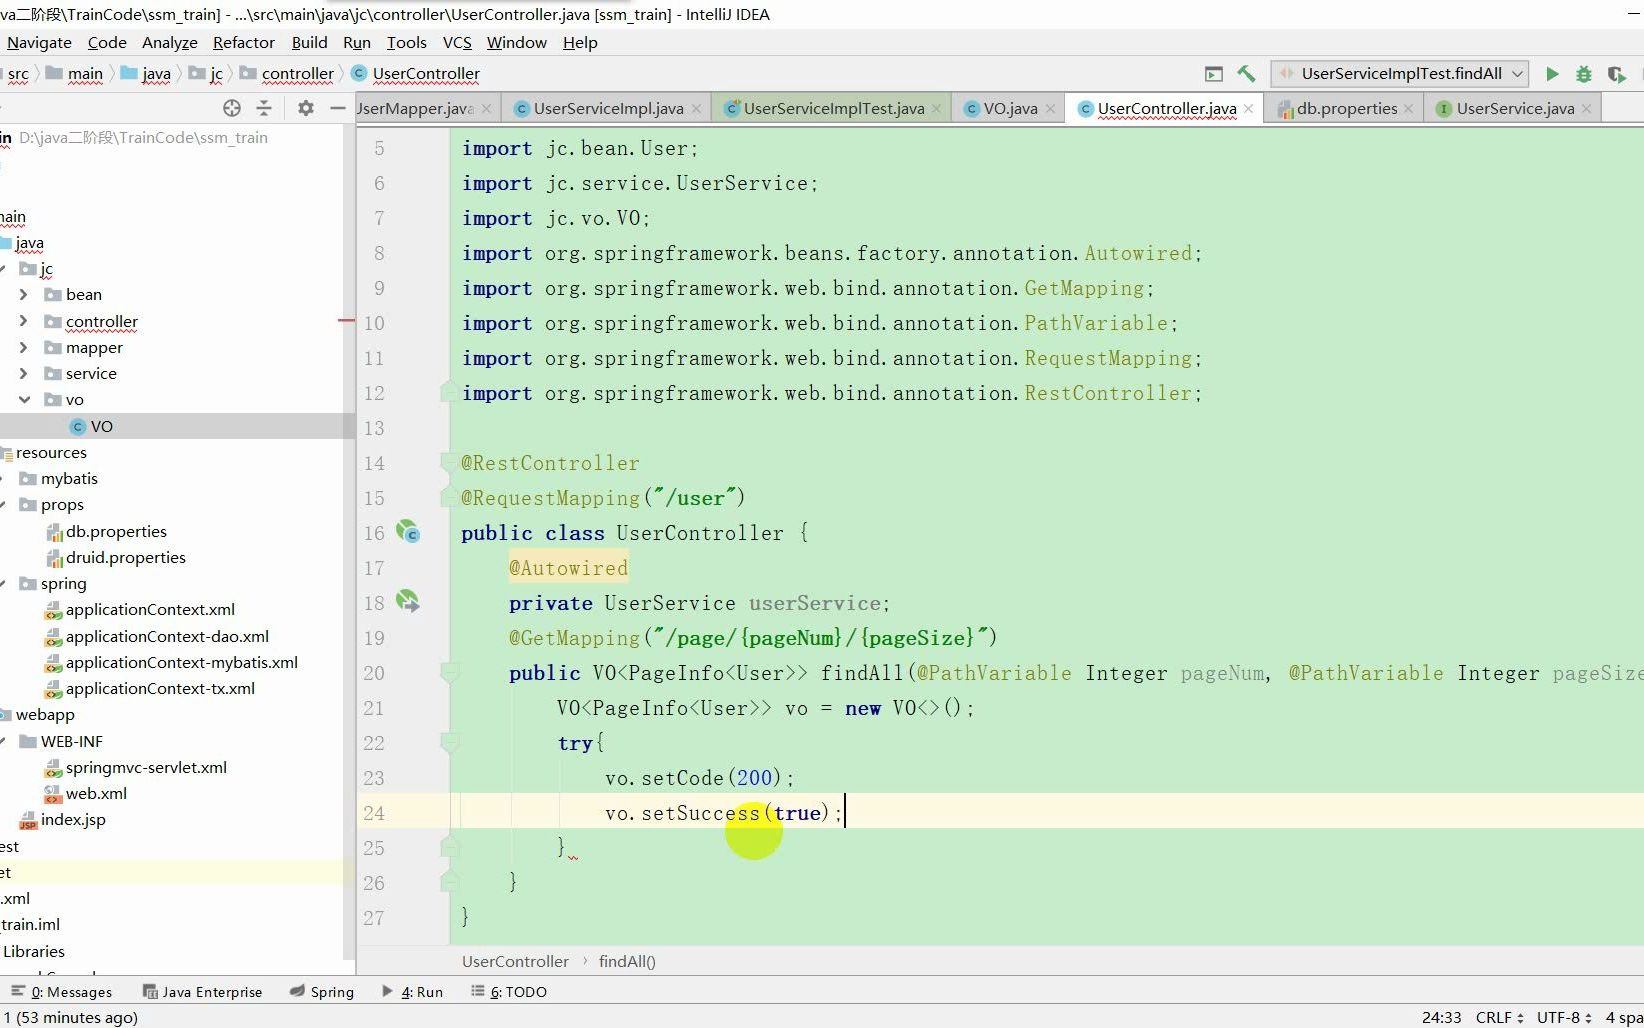Open the VCS menu
This screenshot has width=1644, height=1028.
457,42
